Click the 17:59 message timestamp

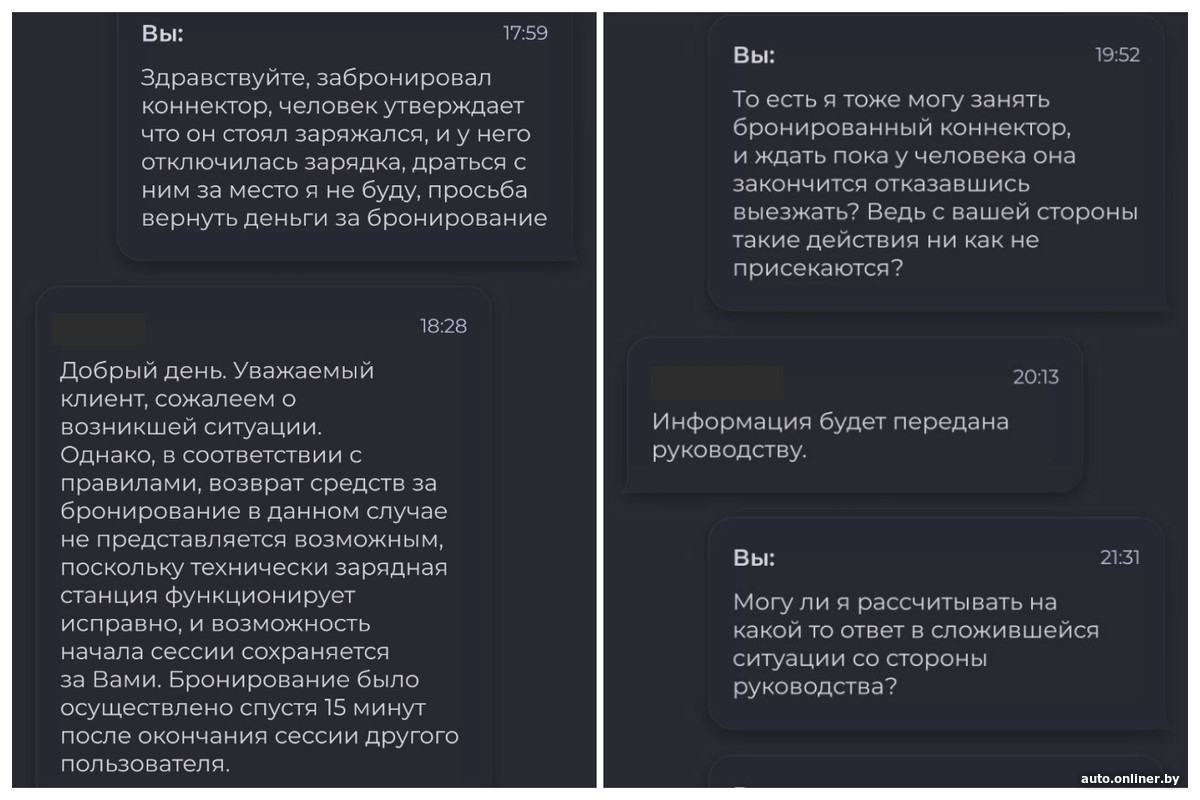[x=525, y=33]
